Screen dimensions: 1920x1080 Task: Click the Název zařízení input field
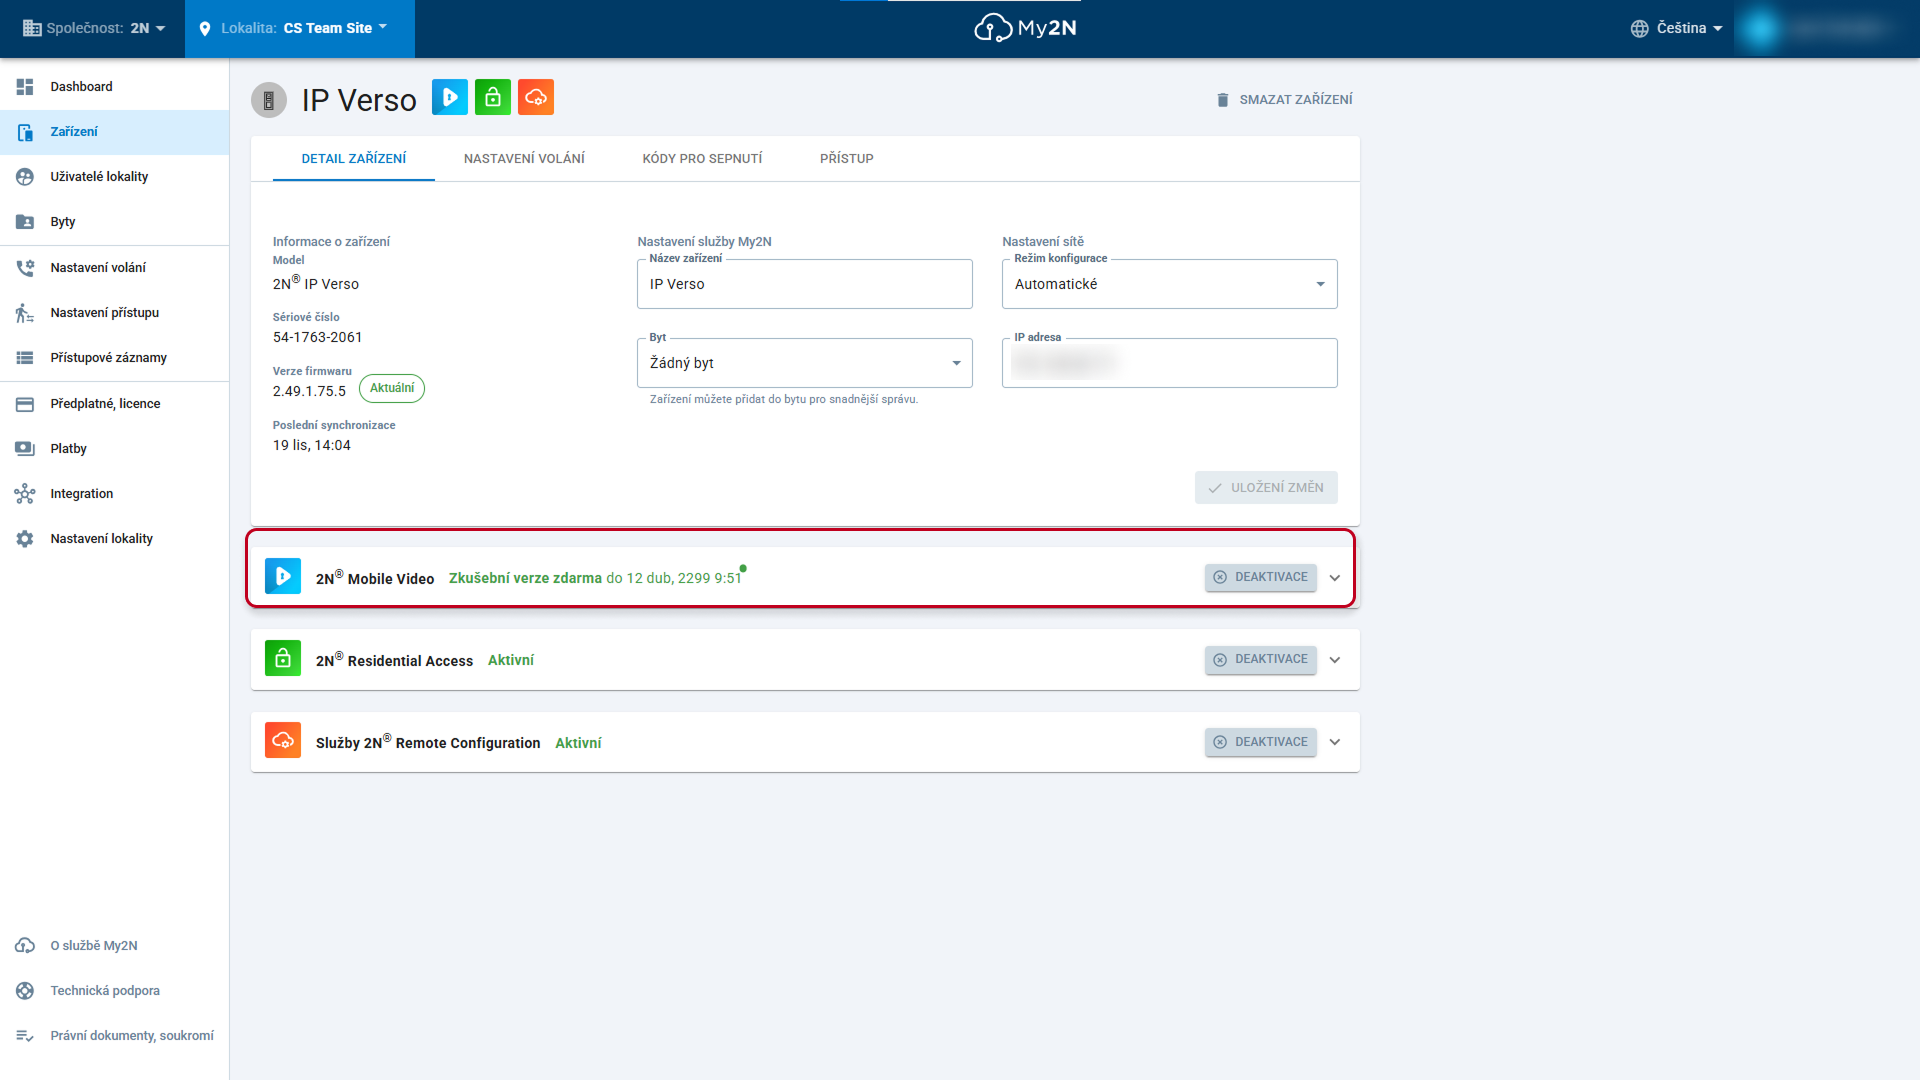pyautogui.click(x=805, y=284)
